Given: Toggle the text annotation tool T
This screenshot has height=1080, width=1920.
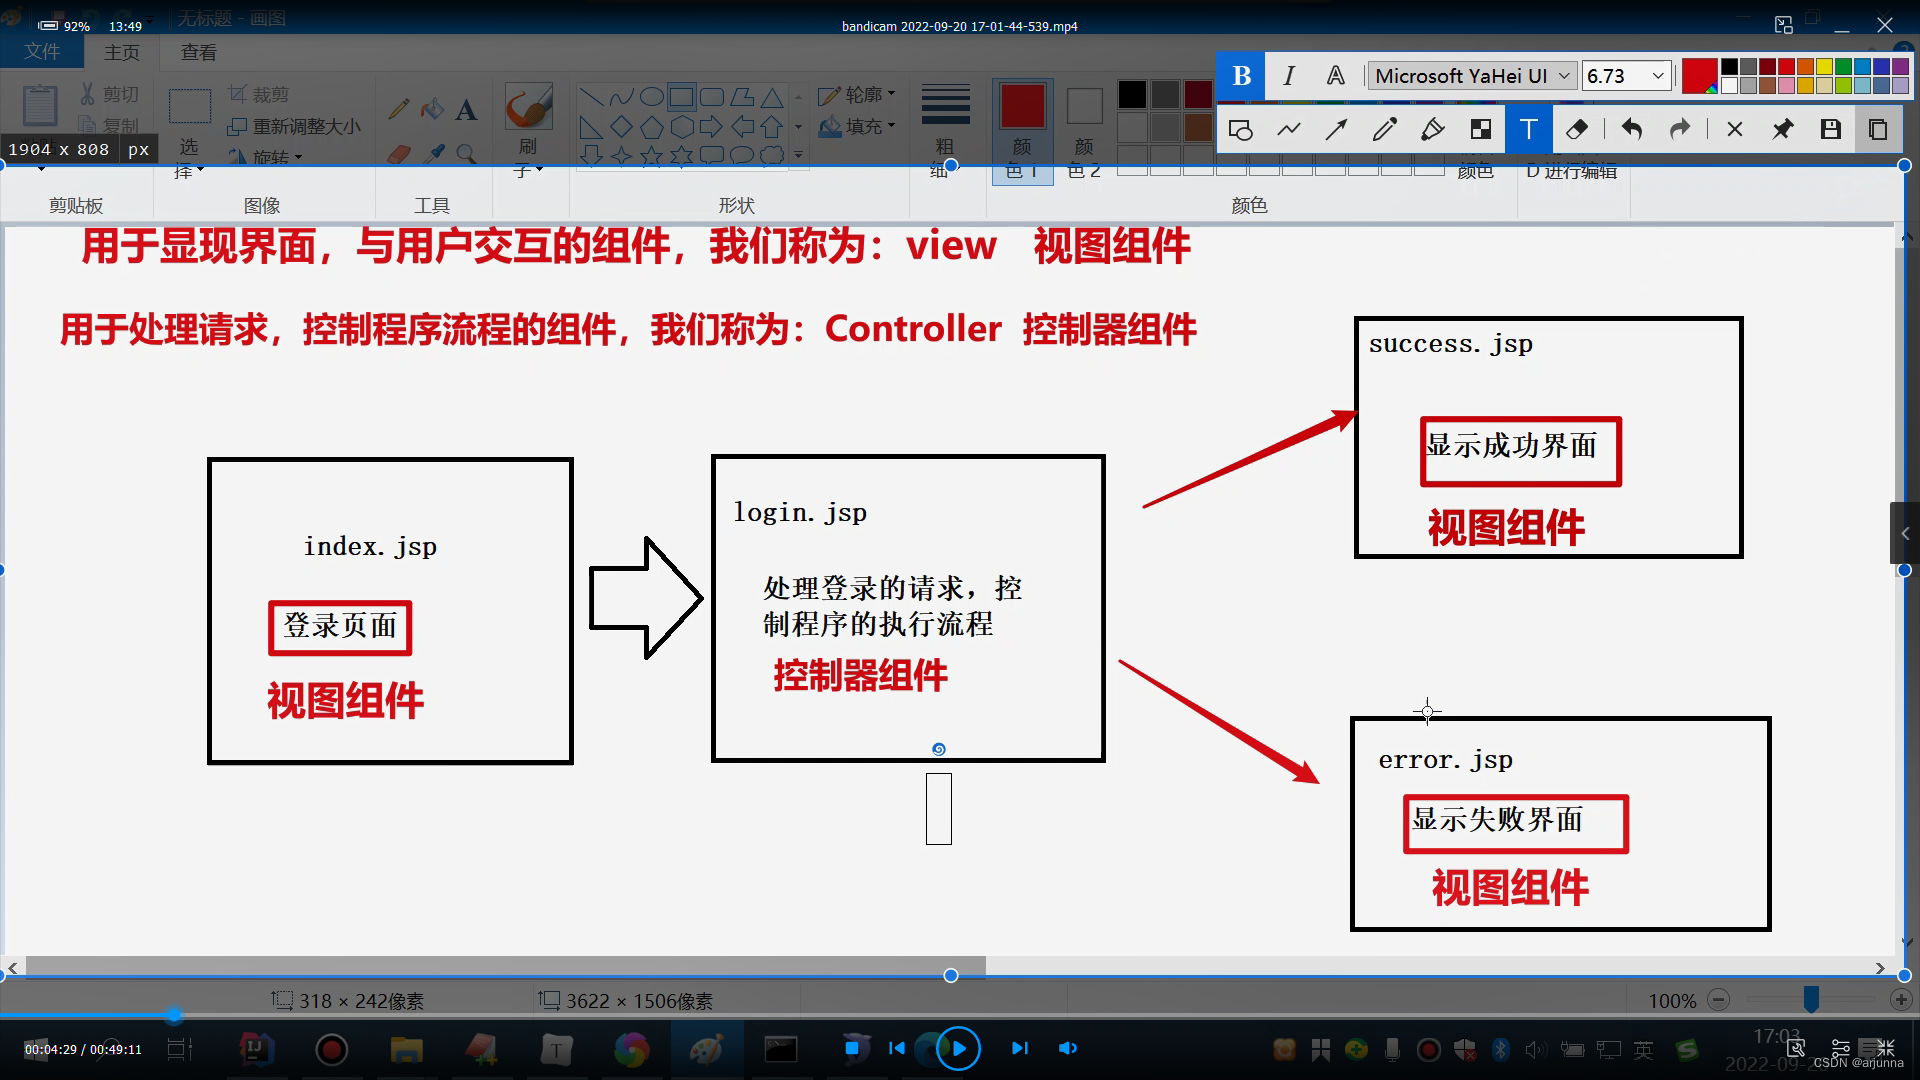Looking at the screenshot, I should pos(1528,129).
